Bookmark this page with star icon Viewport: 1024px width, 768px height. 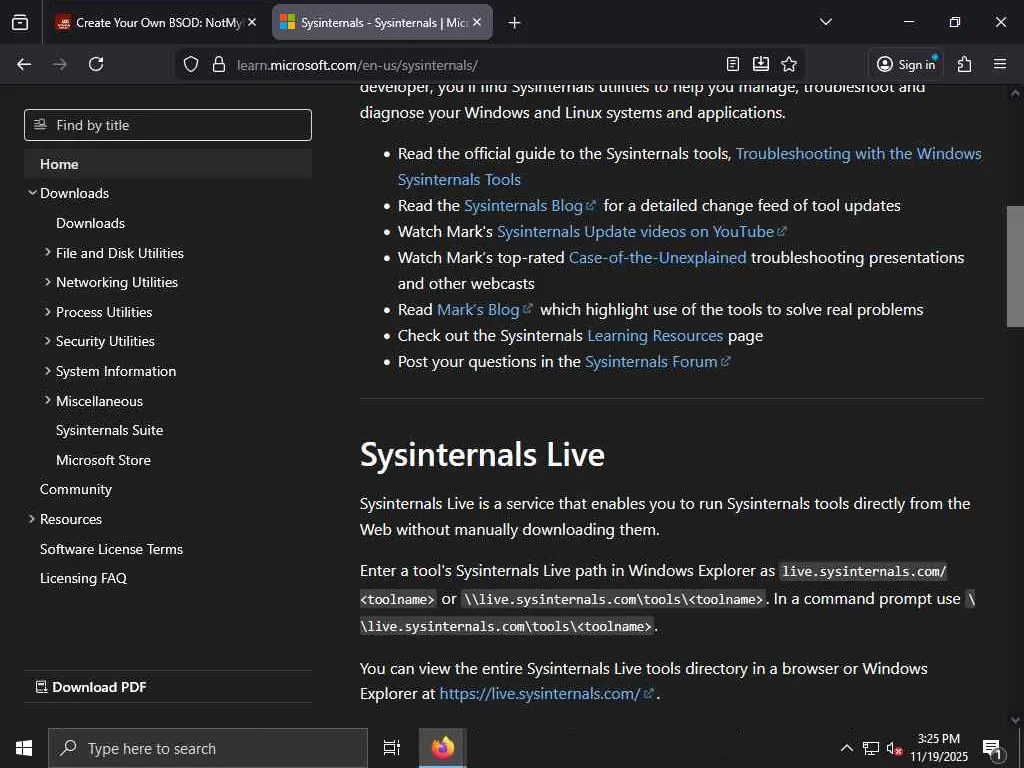(x=789, y=64)
